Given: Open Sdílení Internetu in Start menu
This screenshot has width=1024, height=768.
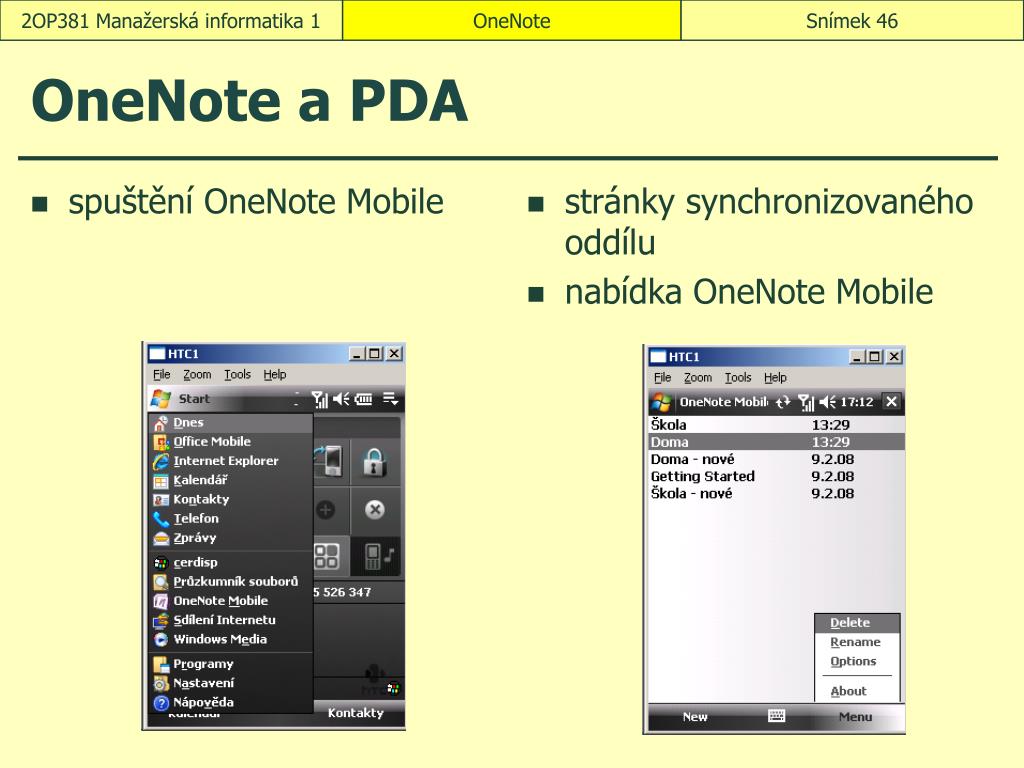Looking at the screenshot, I should click(231, 620).
